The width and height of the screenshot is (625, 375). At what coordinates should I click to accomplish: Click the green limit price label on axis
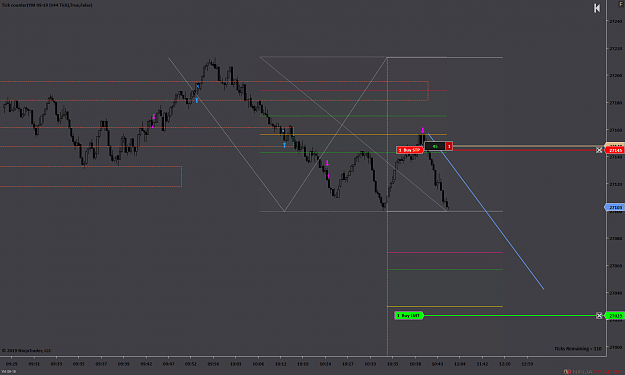pos(615,316)
